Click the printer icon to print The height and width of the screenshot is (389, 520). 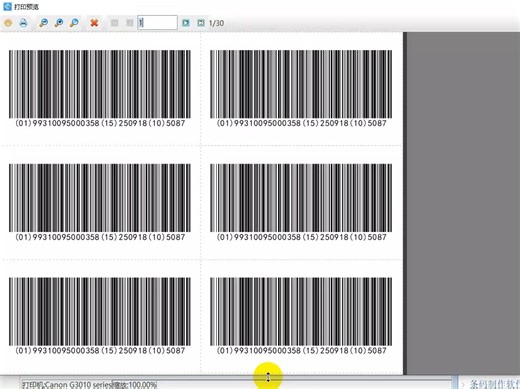click(23, 23)
